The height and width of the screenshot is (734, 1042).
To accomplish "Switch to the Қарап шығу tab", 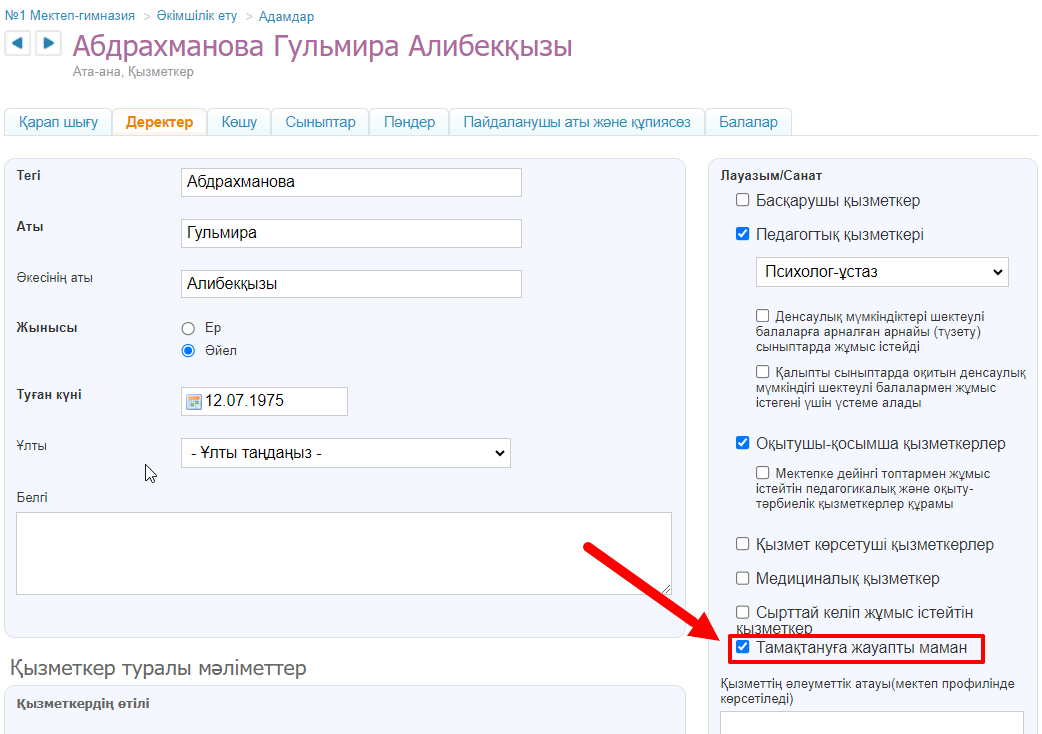I will click(58, 122).
